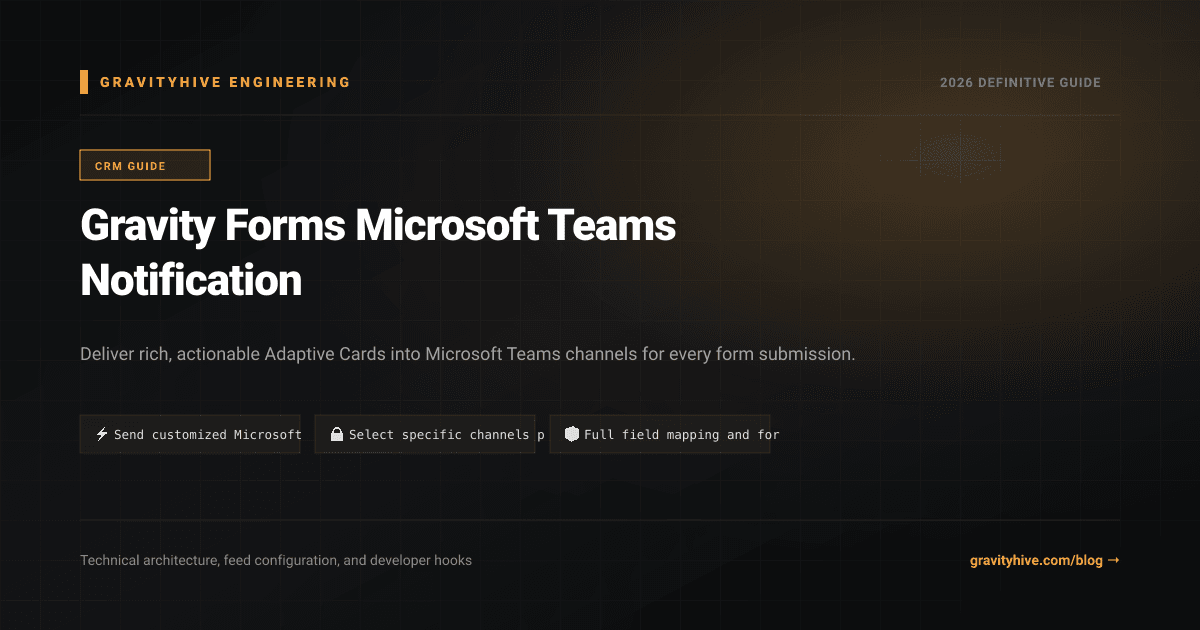Click the 'Technical architecture, feed configuration' footer text
Image resolution: width=1200 pixels, height=630 pixels.
point(276,561)
